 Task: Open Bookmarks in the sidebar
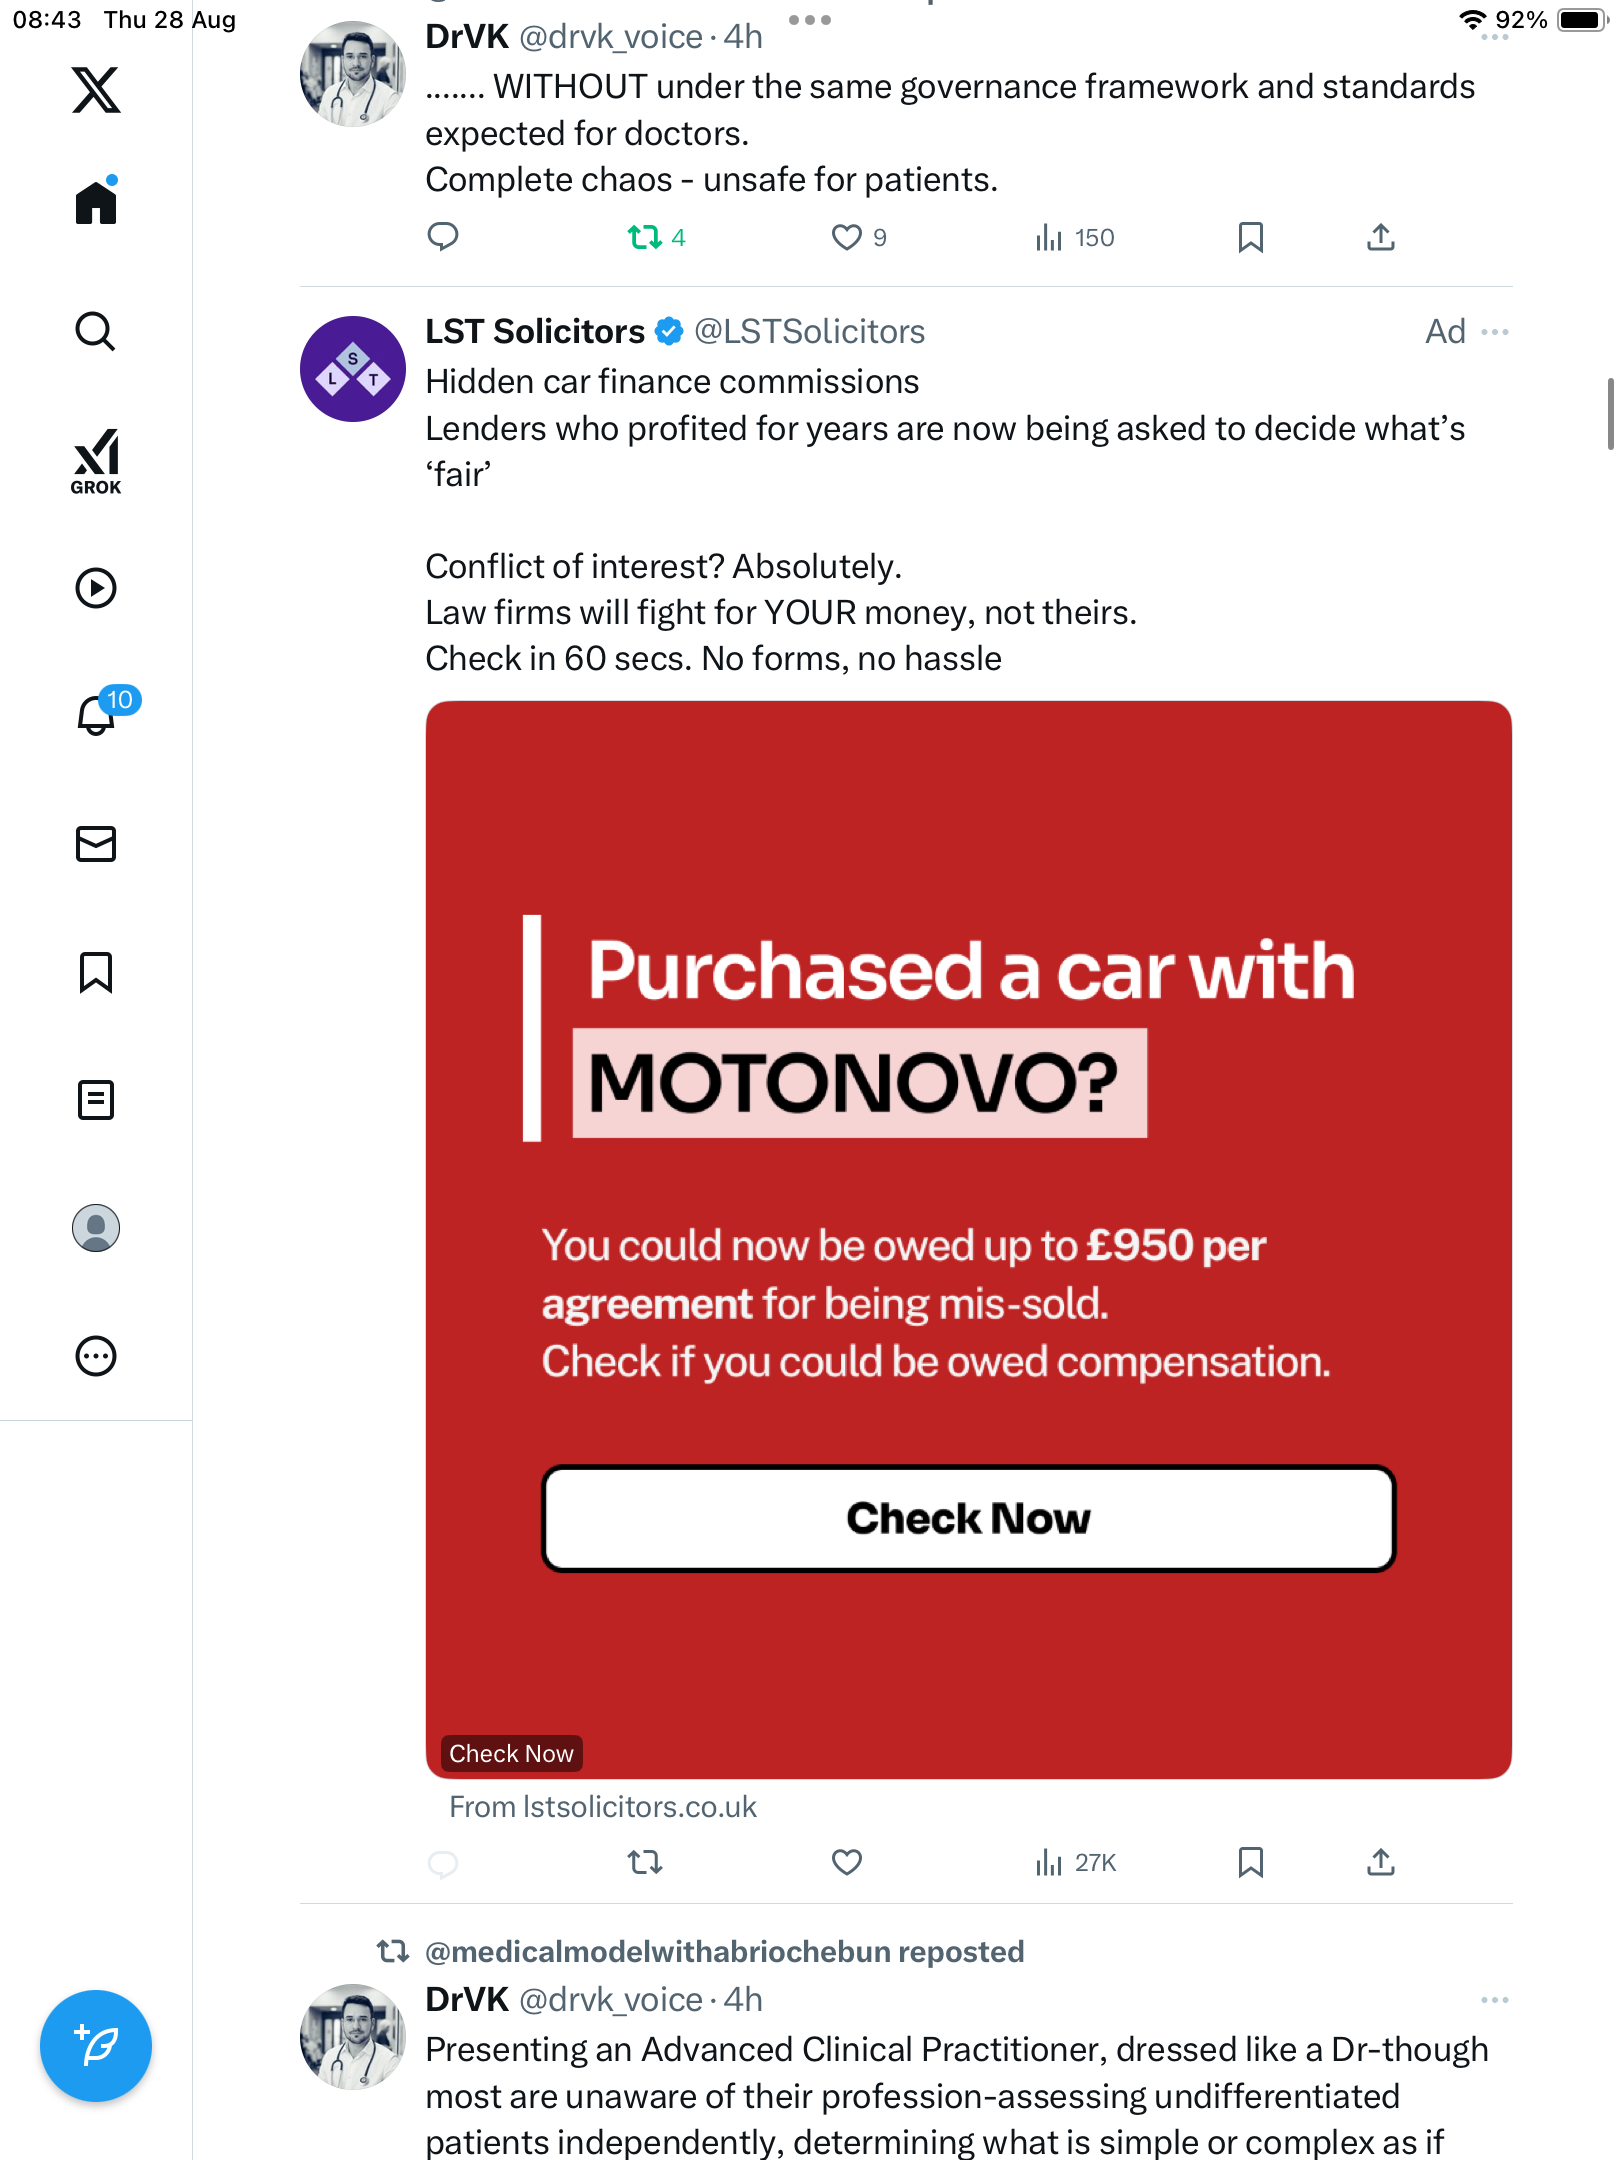(x=96, y=972)
